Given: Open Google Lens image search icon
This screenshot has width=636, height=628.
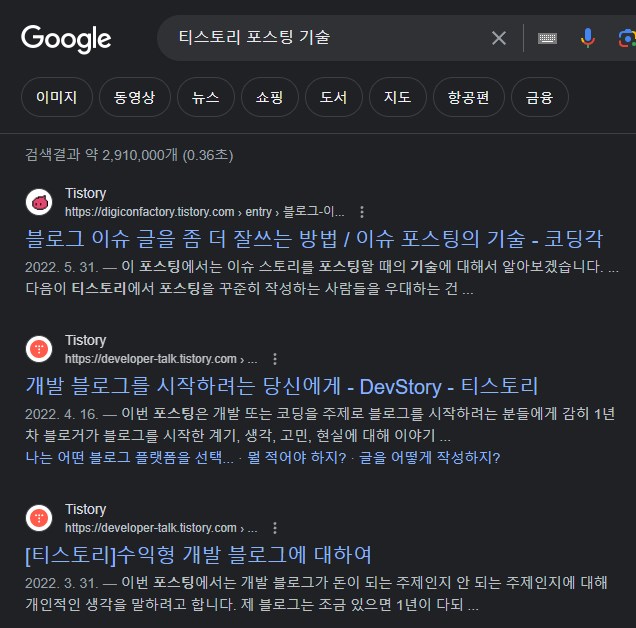Looking at the screenshot, I should (627, 39).
